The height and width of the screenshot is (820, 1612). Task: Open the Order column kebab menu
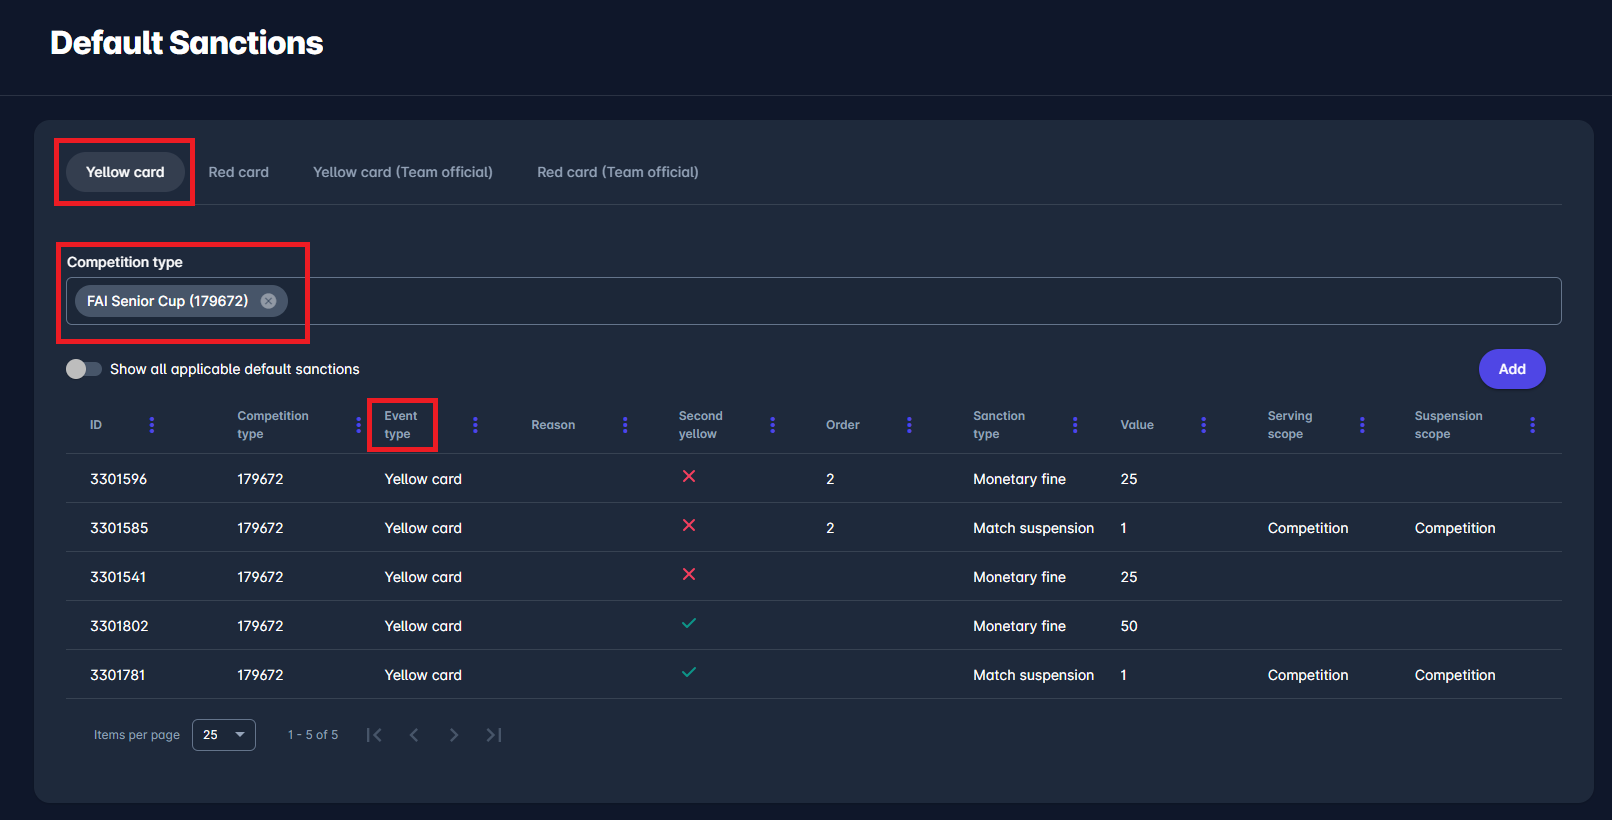coord(909,425)
